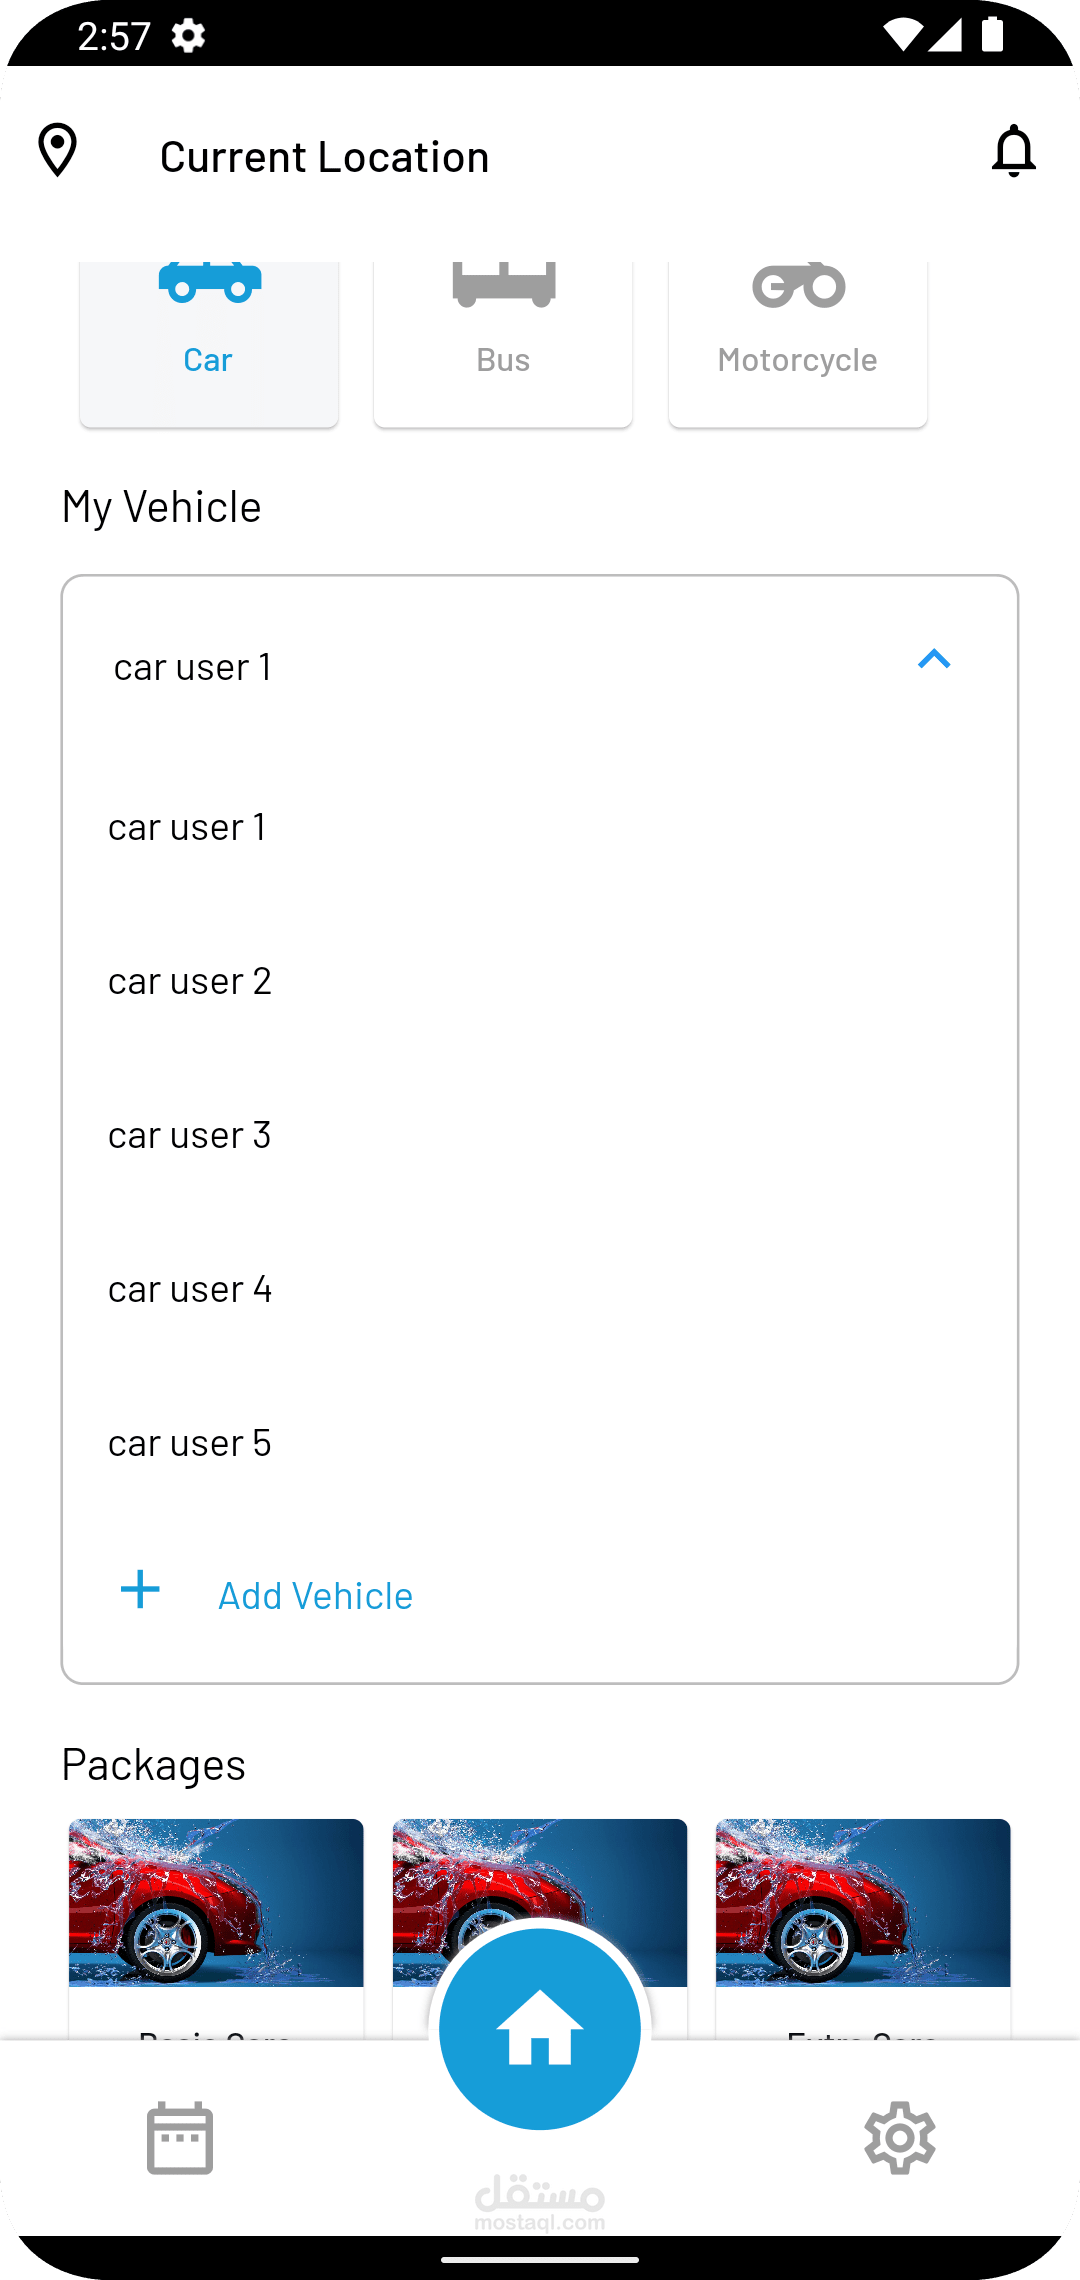Select car user 5 in dropdown
This screenshot has width=1080, height=2280.
190,1443
